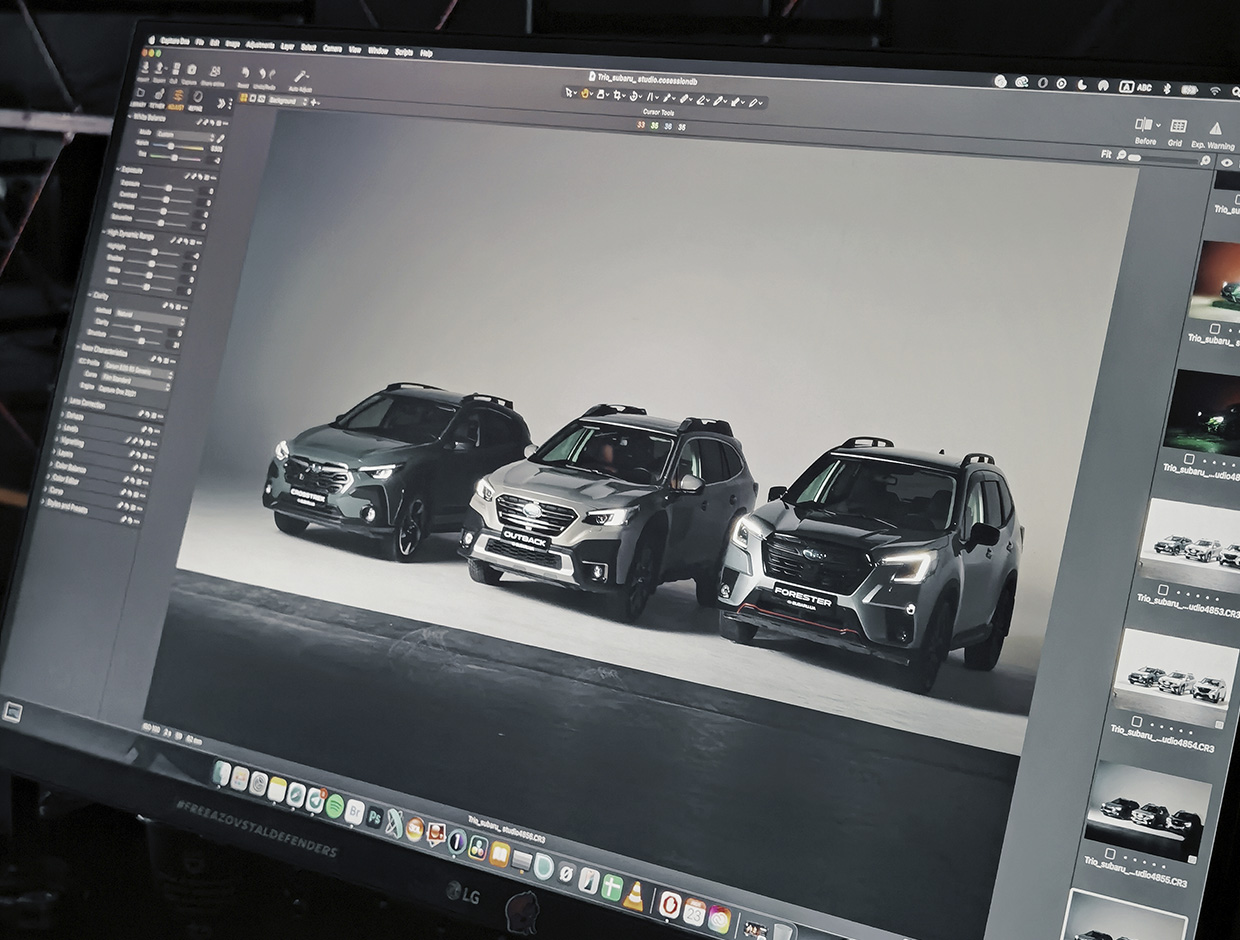Select the Pan hand cursor tool
The image size is (1240, 940).
point(585,93)
